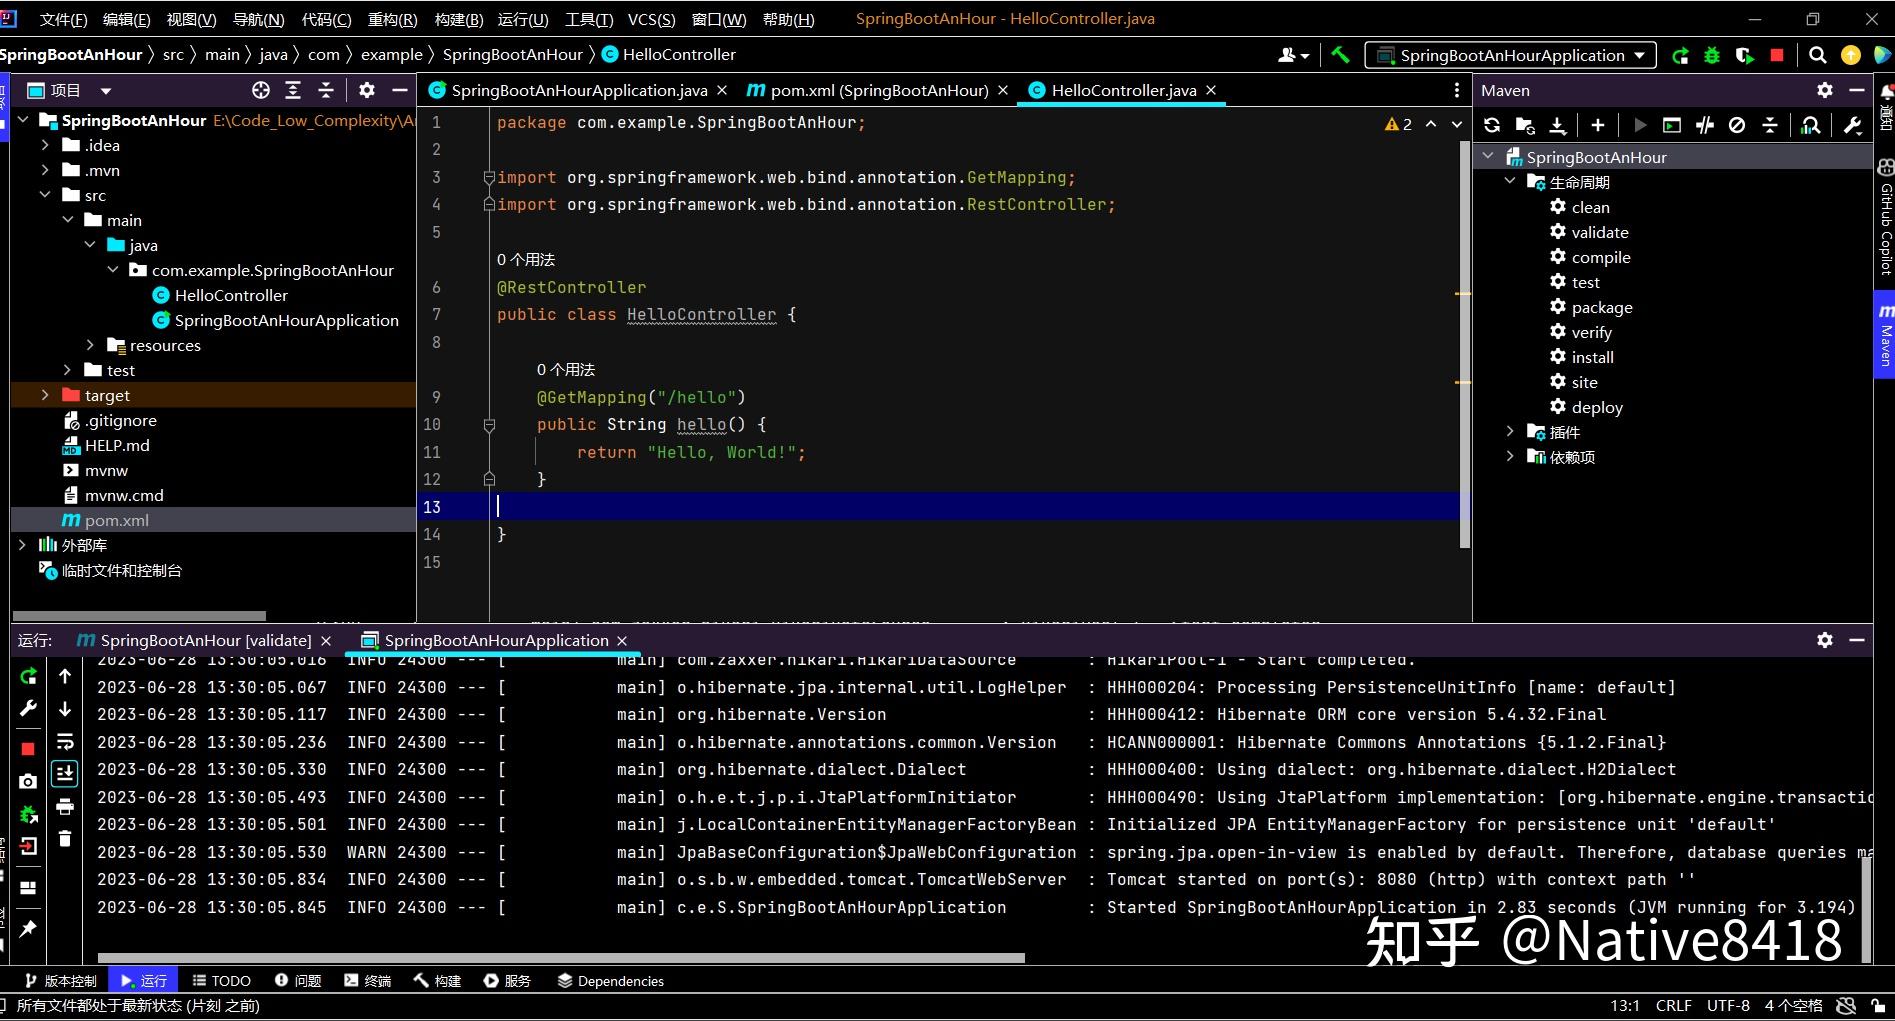Rerun SpringBootAnHourApplication from top toolbar
This screenshot has height=1021, width=1895.
click(x=1680, y=55)
